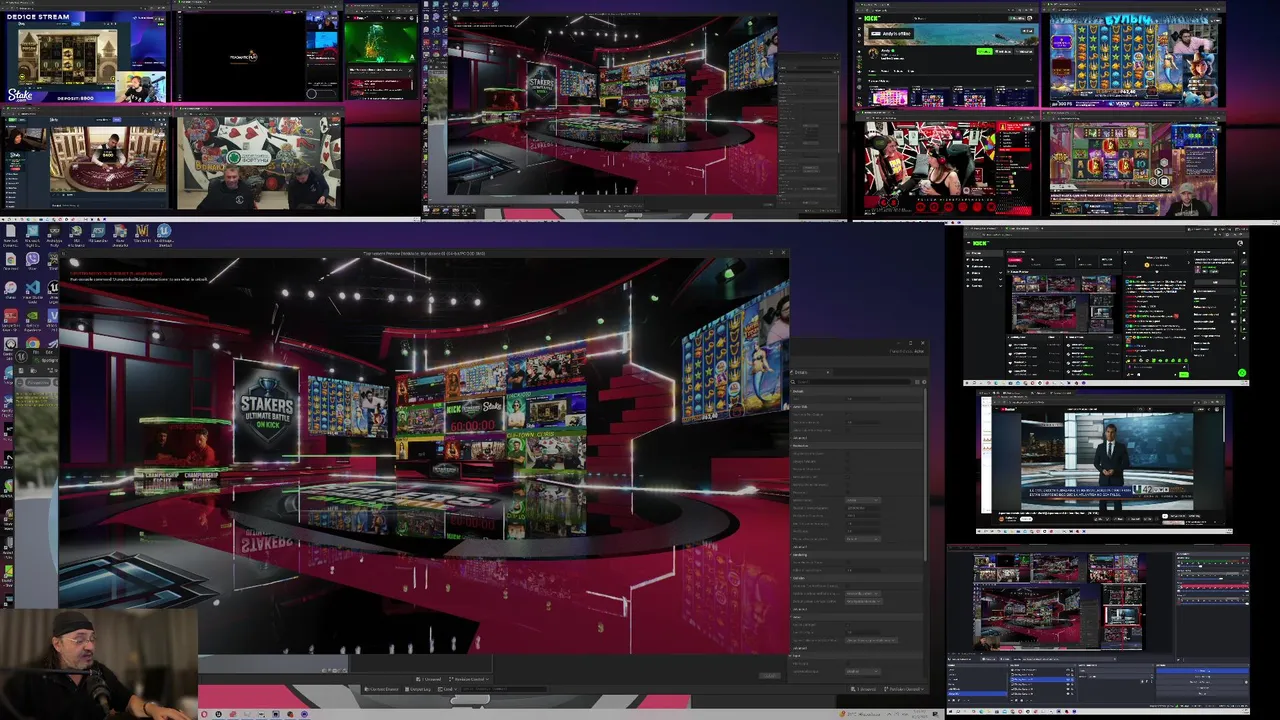Click the white Subscribe button under YouTube video
The image size is (1280, 720).
pos(1026,519)
